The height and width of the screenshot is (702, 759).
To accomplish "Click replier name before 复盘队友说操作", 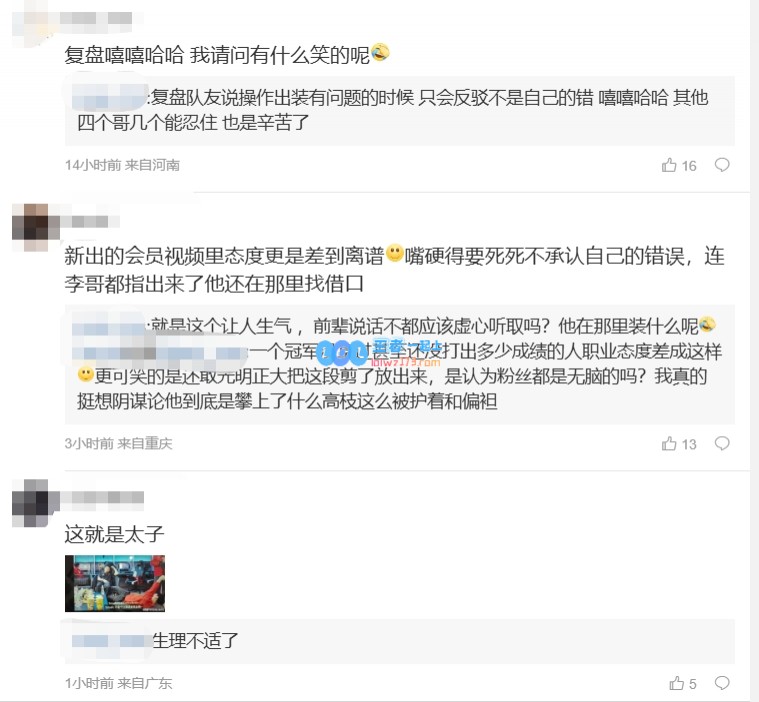I will pos(110,96).
